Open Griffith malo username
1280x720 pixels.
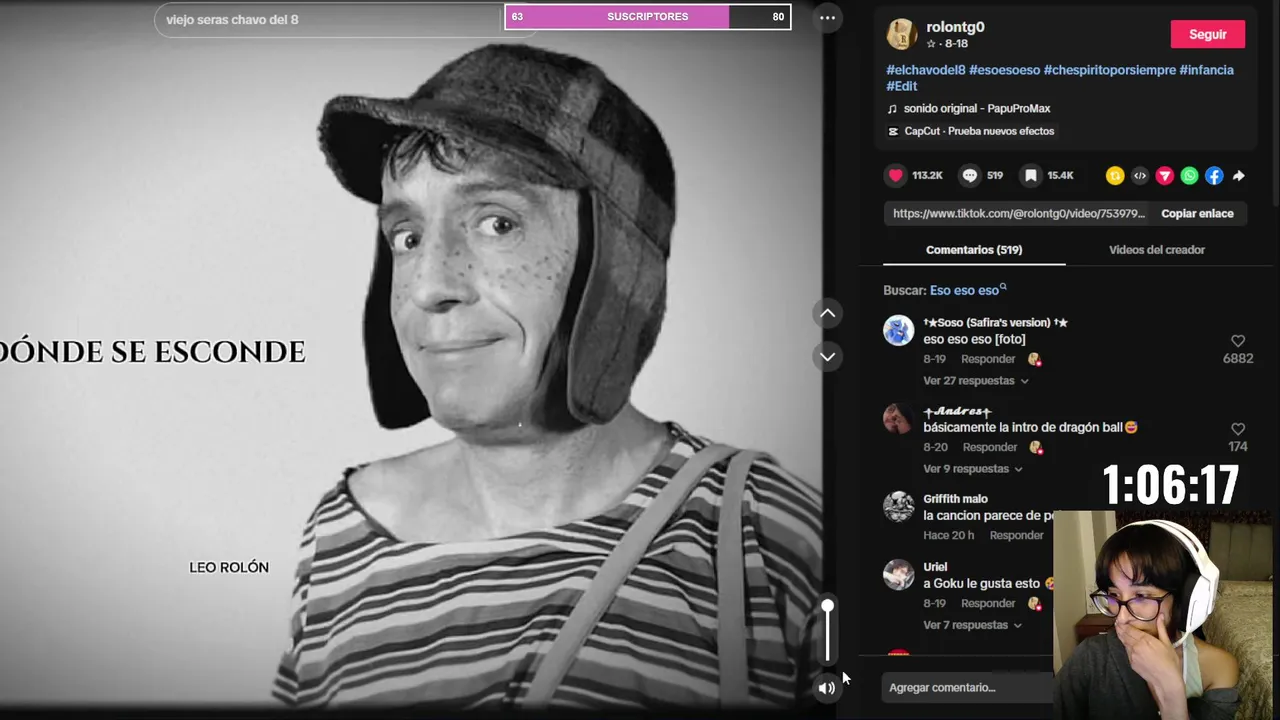point(955,499)
